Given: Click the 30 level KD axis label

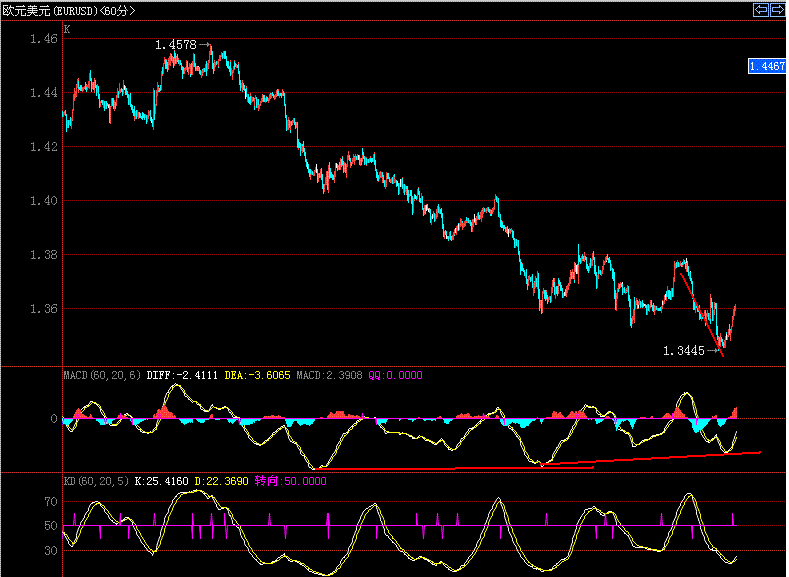Looking at the screenshot, I should click(51, 551).
